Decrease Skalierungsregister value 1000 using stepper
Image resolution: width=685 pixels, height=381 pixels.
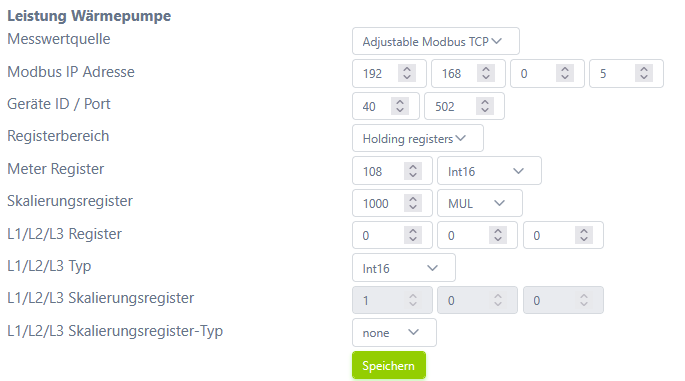click(x=413, y=207)
